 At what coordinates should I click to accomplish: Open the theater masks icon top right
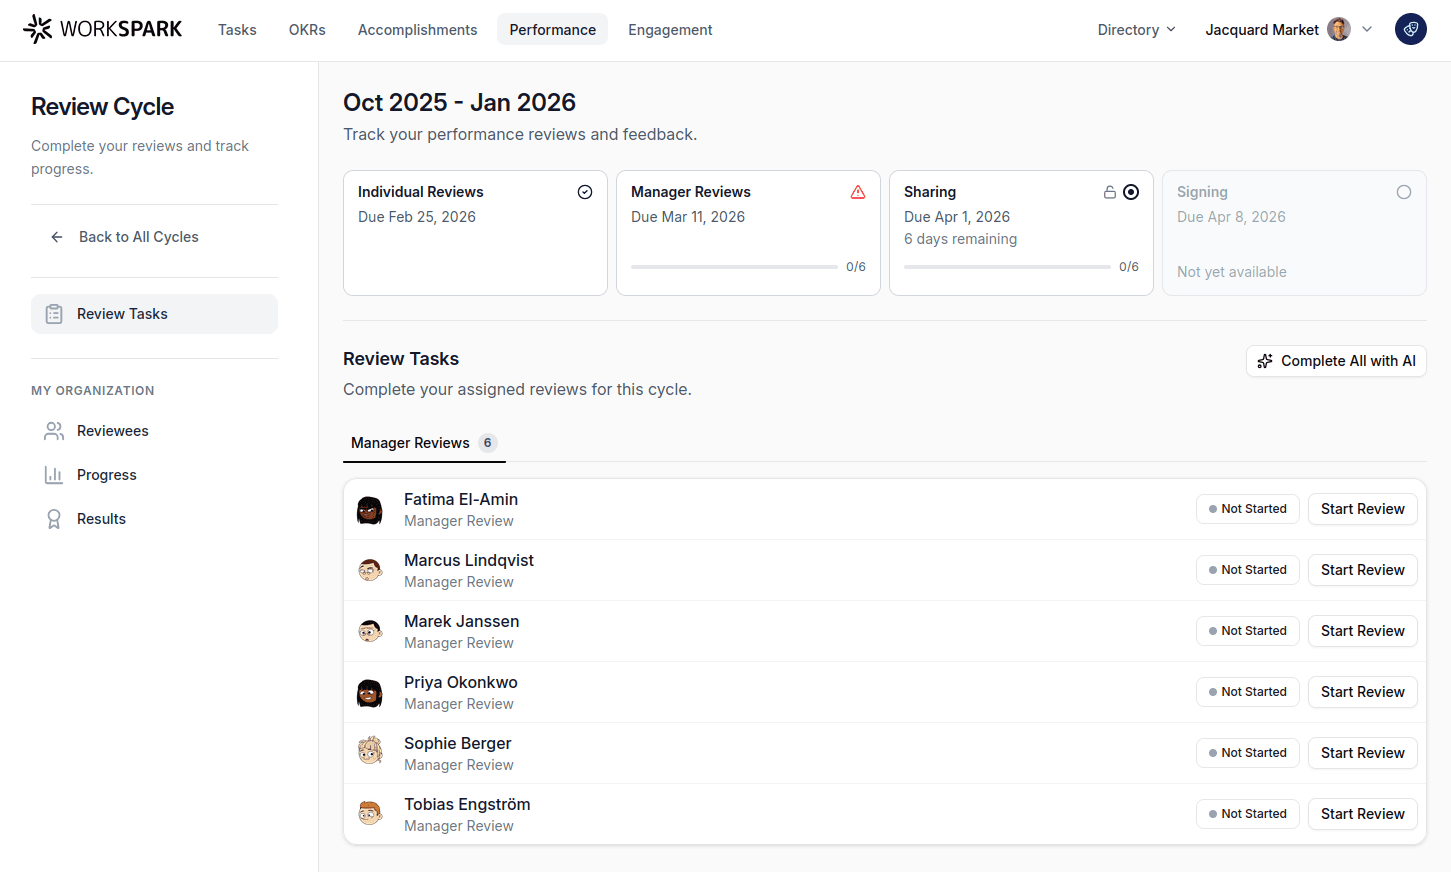point(1410,29)
